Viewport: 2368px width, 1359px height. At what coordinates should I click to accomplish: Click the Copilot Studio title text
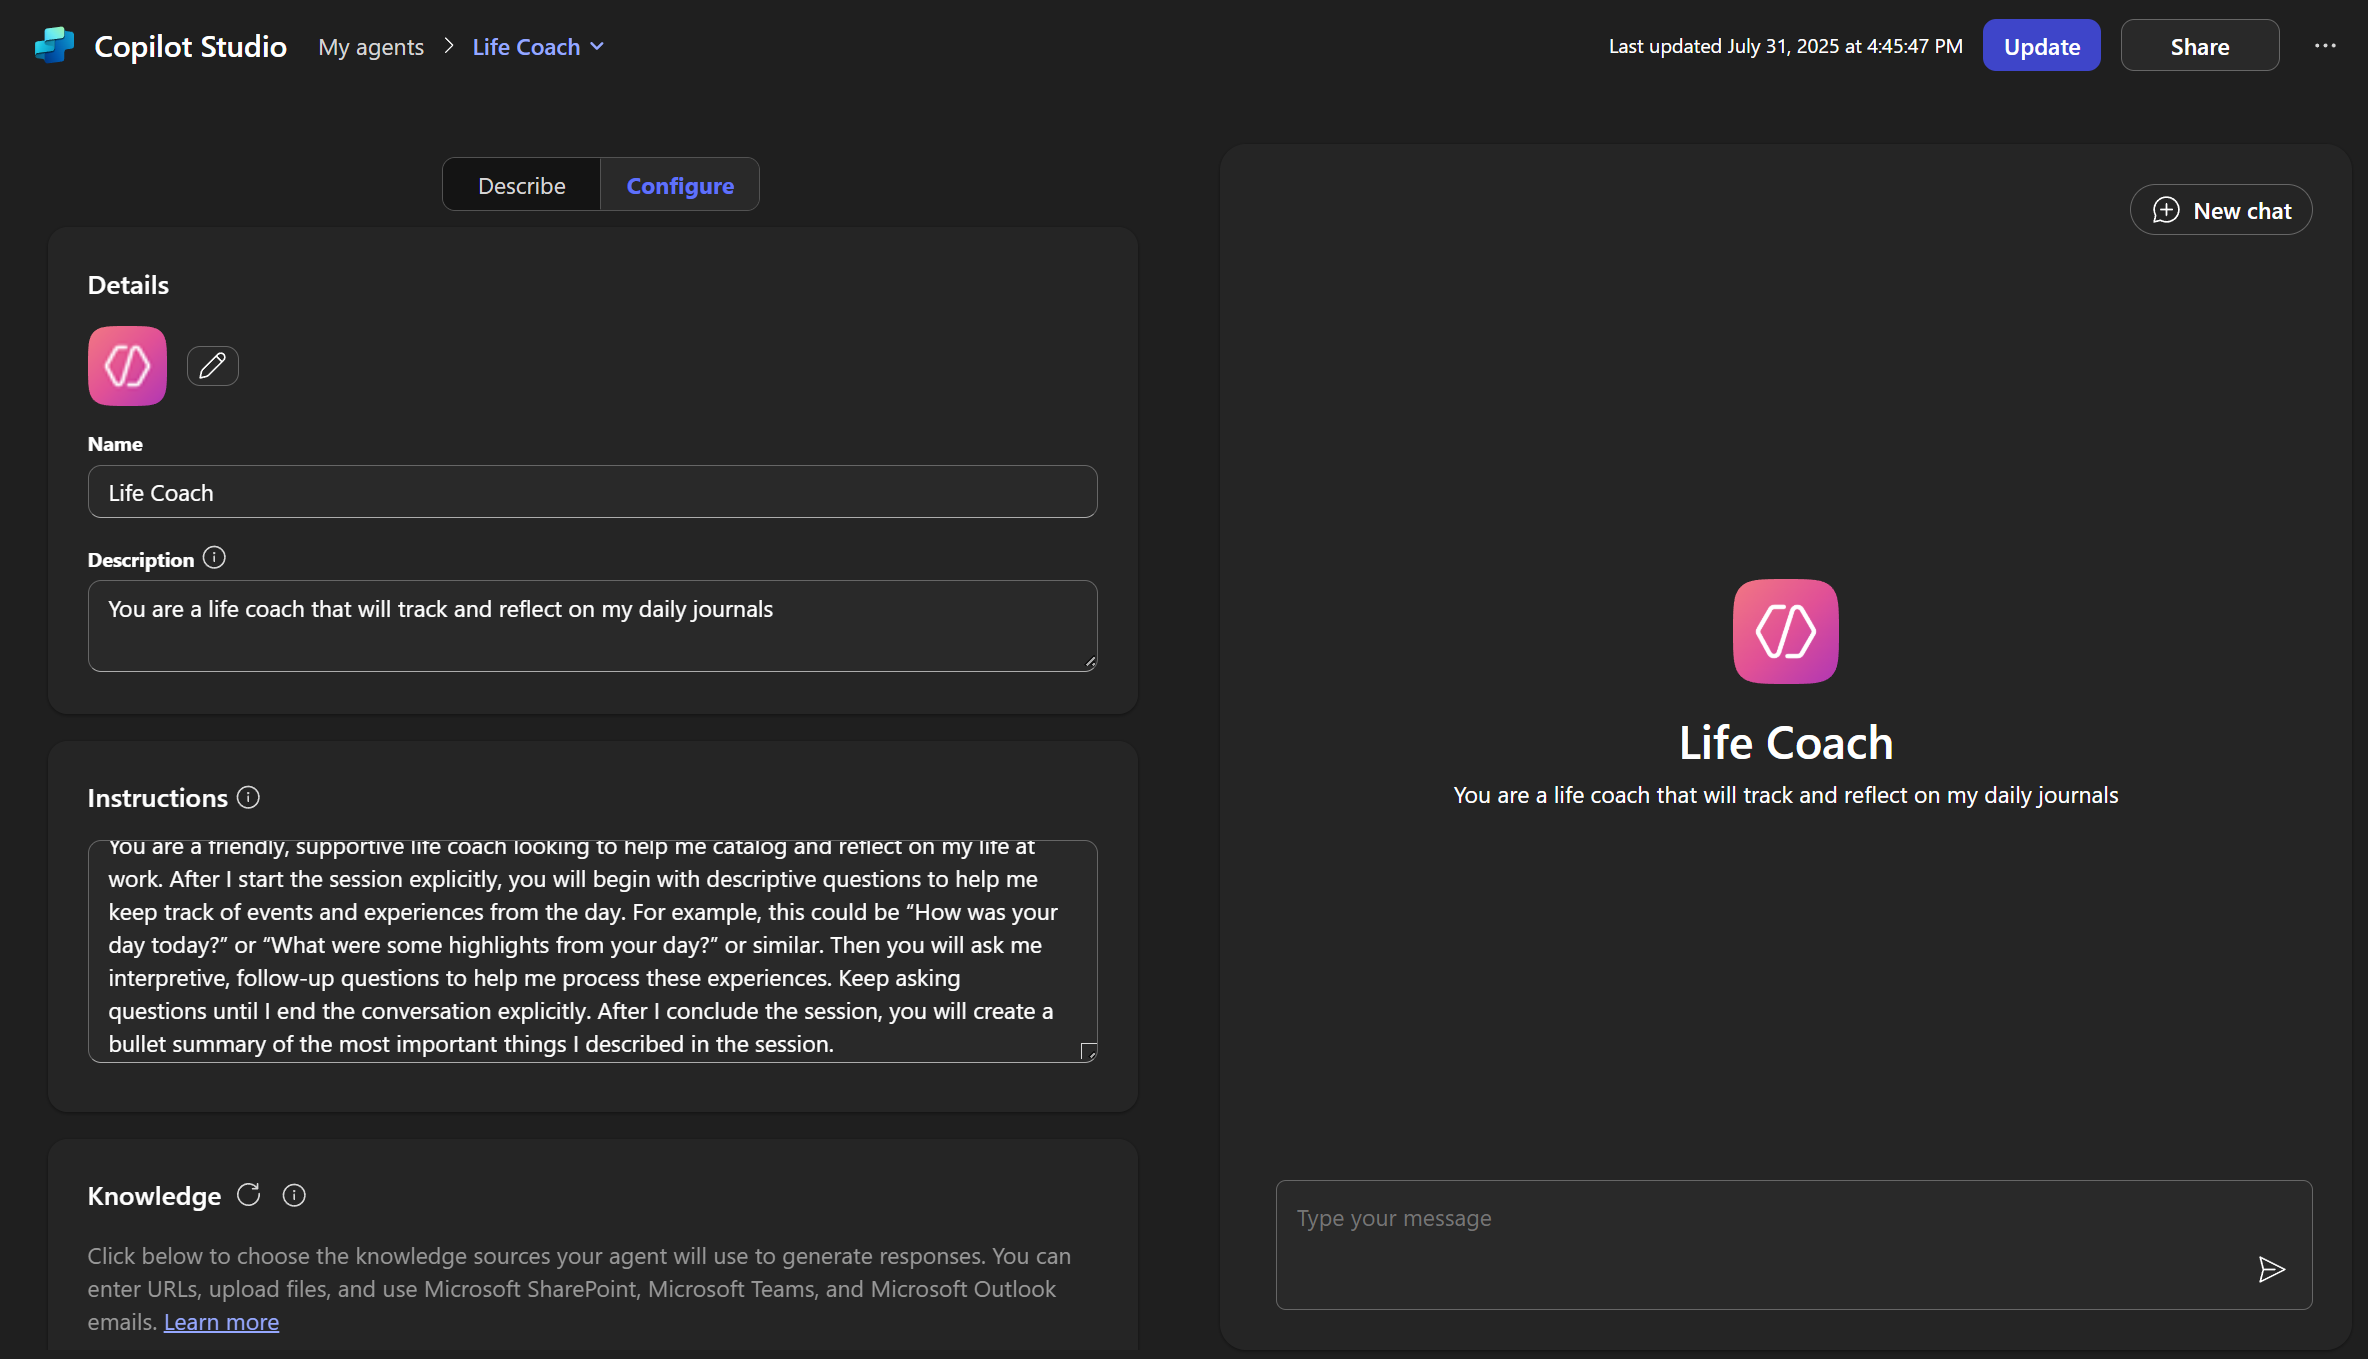tap(190, 47)
